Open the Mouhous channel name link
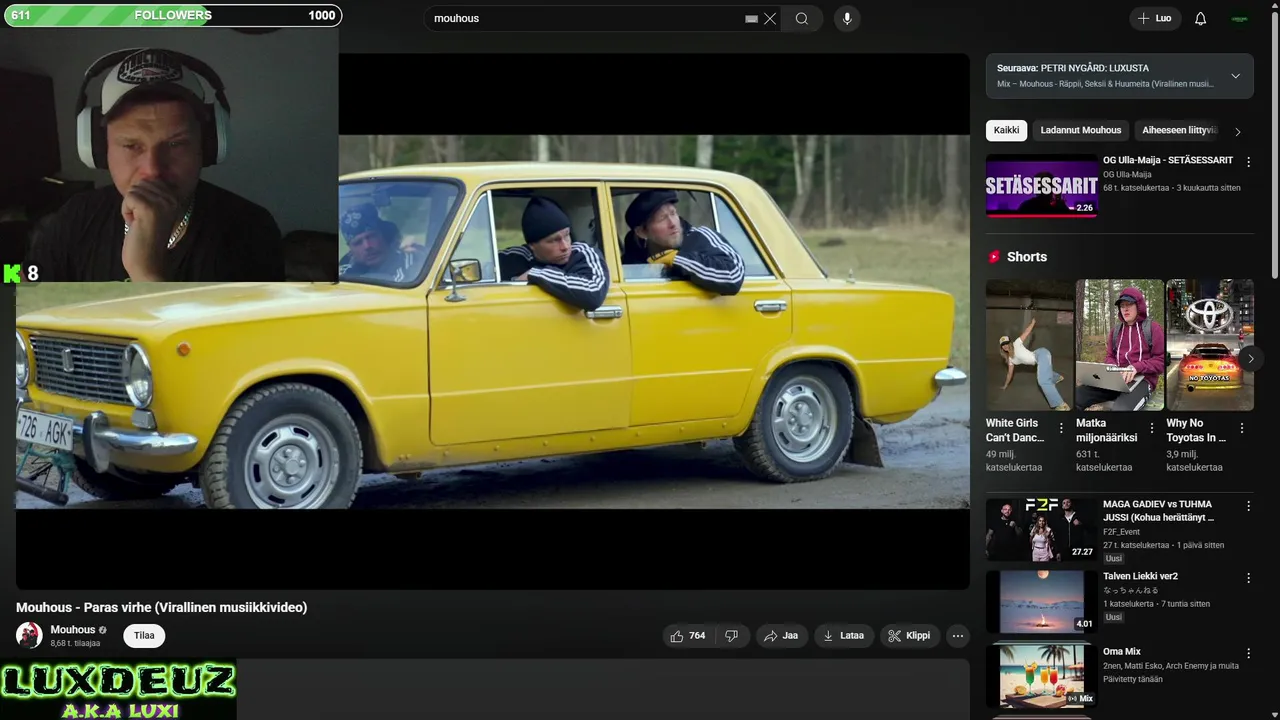This screenshot has height=720, width=1280. [73, 630]
